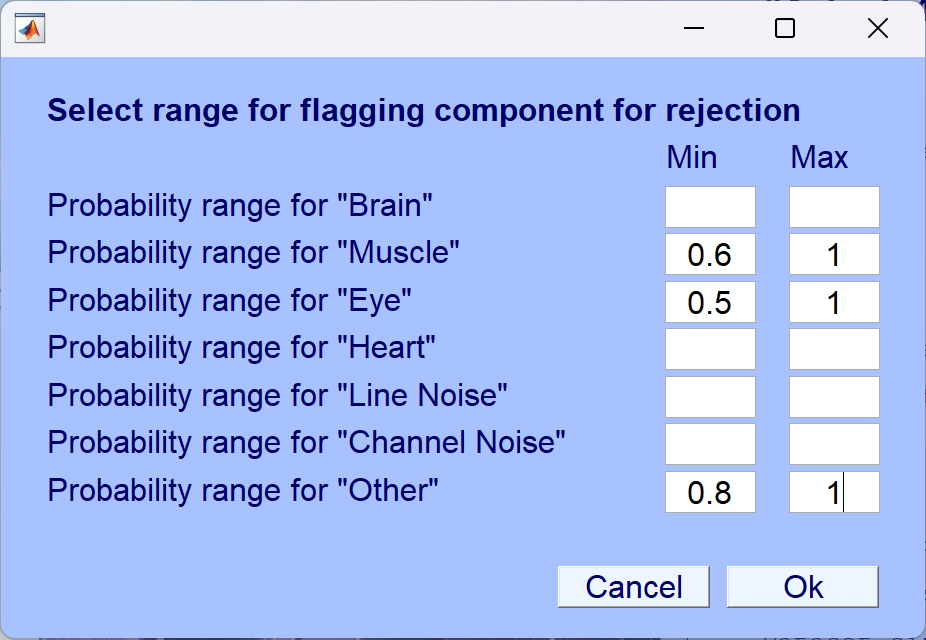
Task: Select the Muscle Min field showing 0.6
Action: pos(710,254)
